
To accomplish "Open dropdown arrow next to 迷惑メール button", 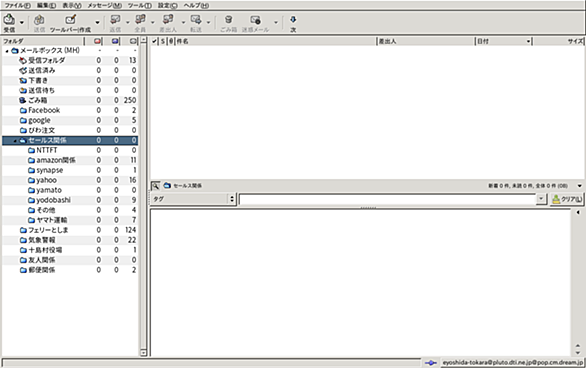I will click(276, 22).
